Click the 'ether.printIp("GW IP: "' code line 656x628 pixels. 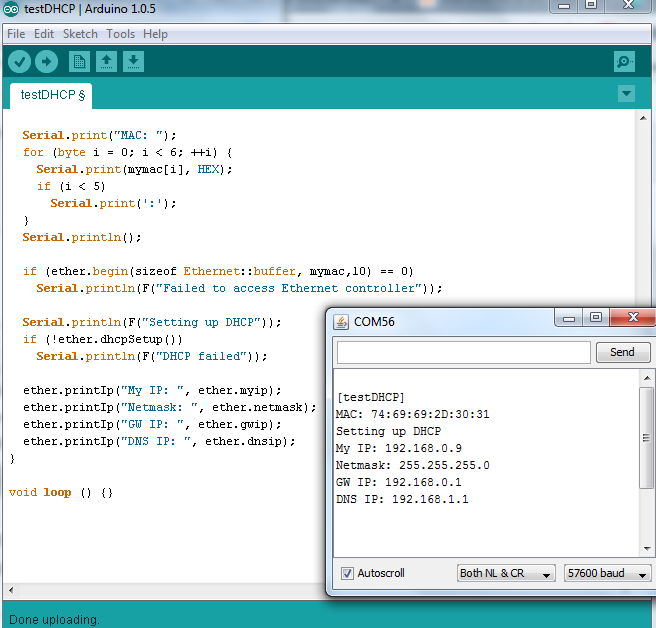point(152,424)
